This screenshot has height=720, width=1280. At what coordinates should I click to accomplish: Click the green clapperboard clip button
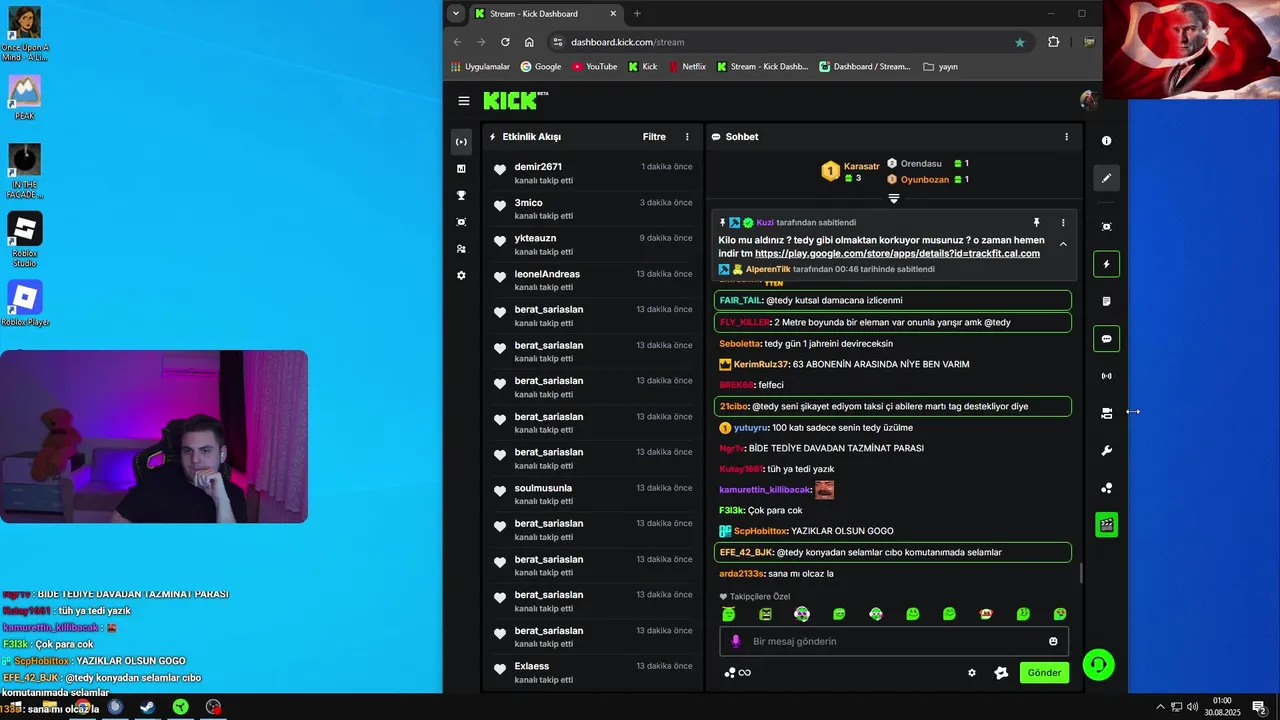(1106, 524)
